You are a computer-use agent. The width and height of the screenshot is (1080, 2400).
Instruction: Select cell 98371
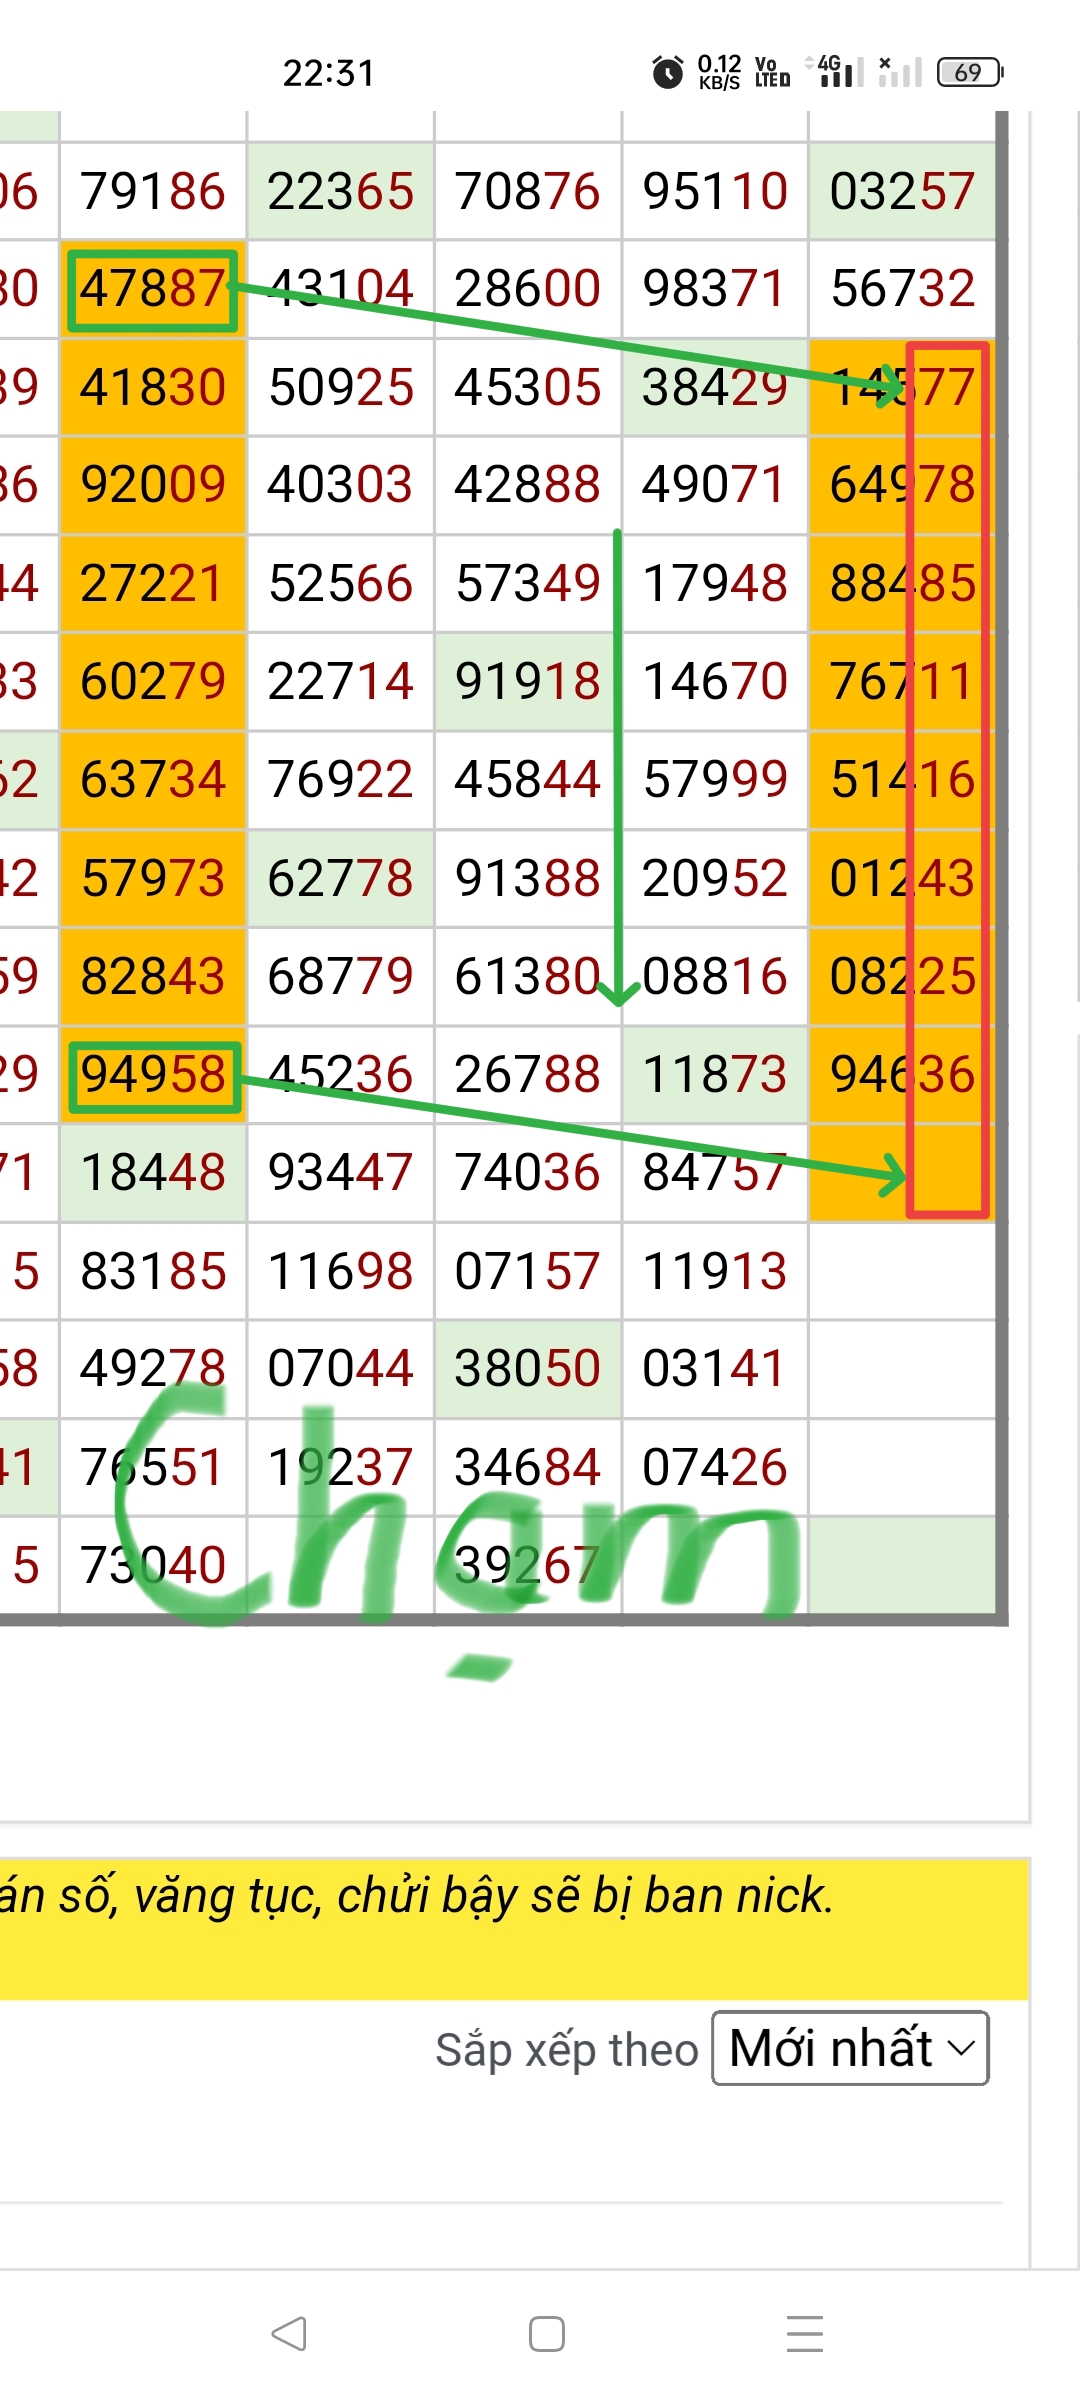coord(715,289)
